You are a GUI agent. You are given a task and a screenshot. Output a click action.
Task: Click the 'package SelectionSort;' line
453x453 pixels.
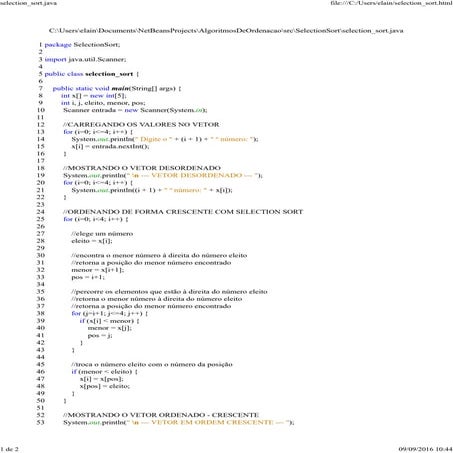(x=82, y=45)
